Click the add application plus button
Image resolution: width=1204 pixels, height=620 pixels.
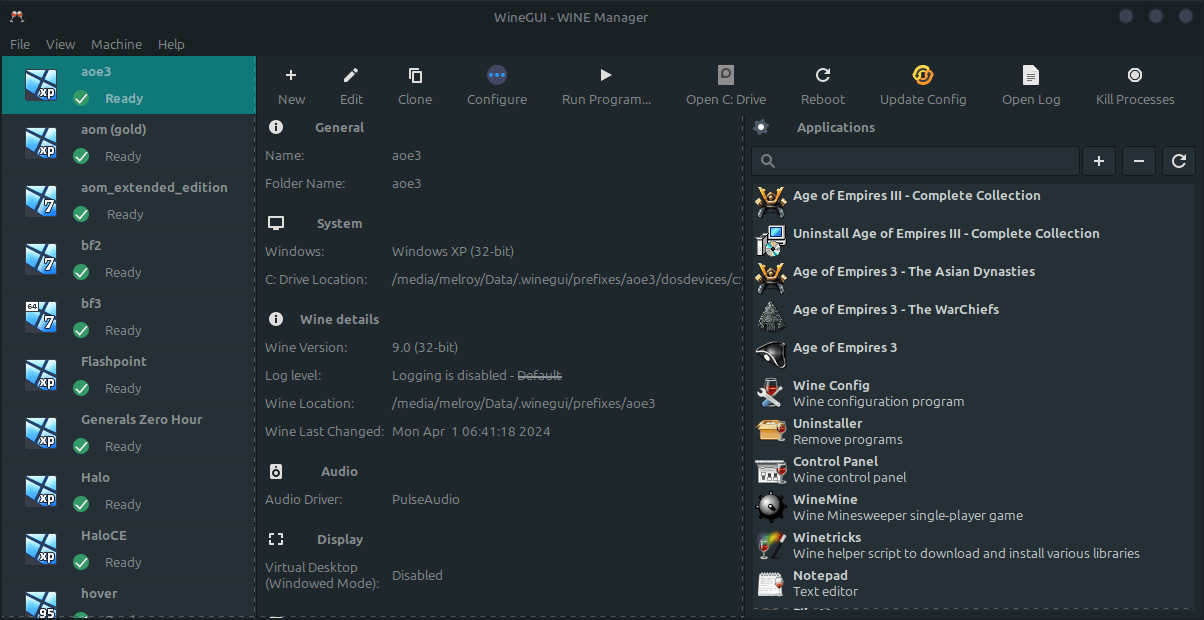click(1098, 161)
